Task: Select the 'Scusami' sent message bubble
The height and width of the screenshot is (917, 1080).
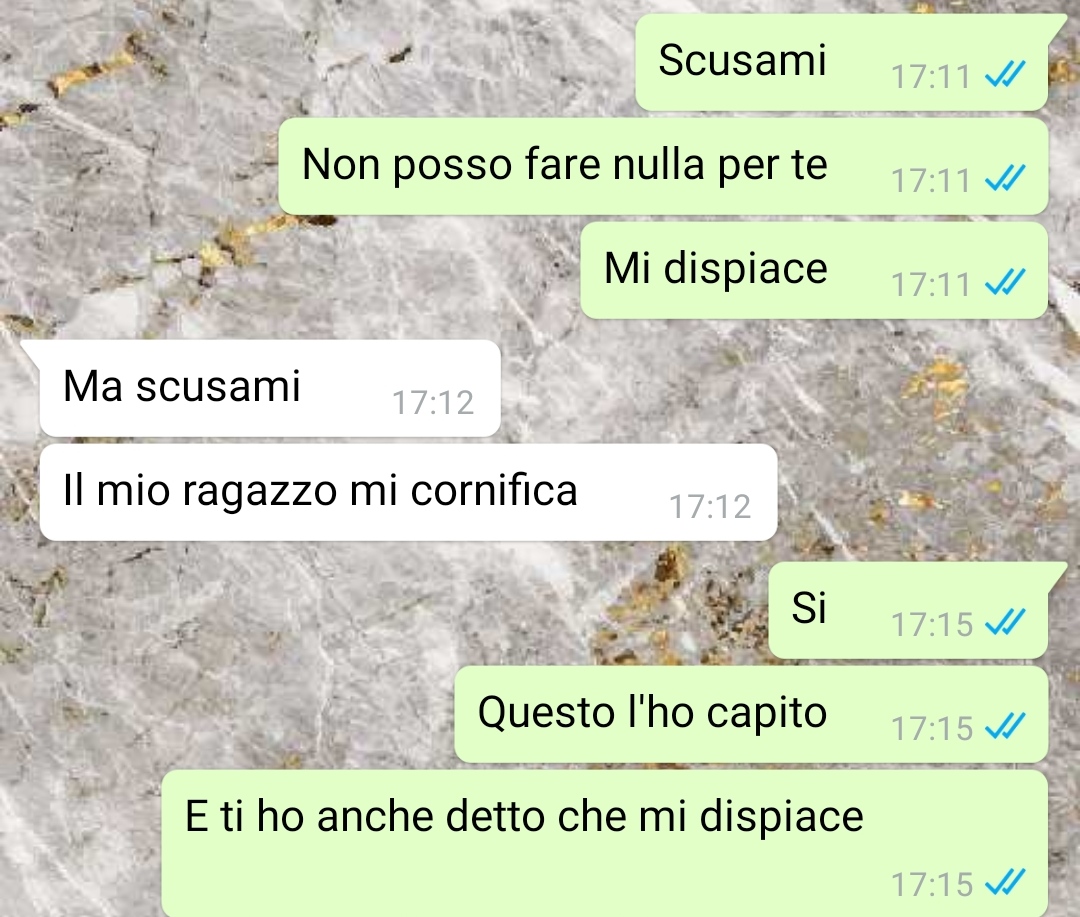Action: 842,63
